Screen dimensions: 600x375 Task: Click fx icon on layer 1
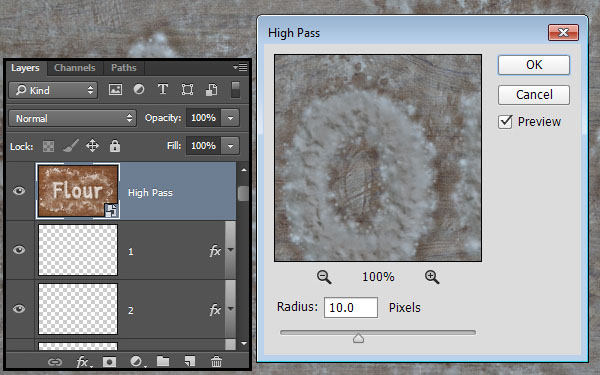215,251
